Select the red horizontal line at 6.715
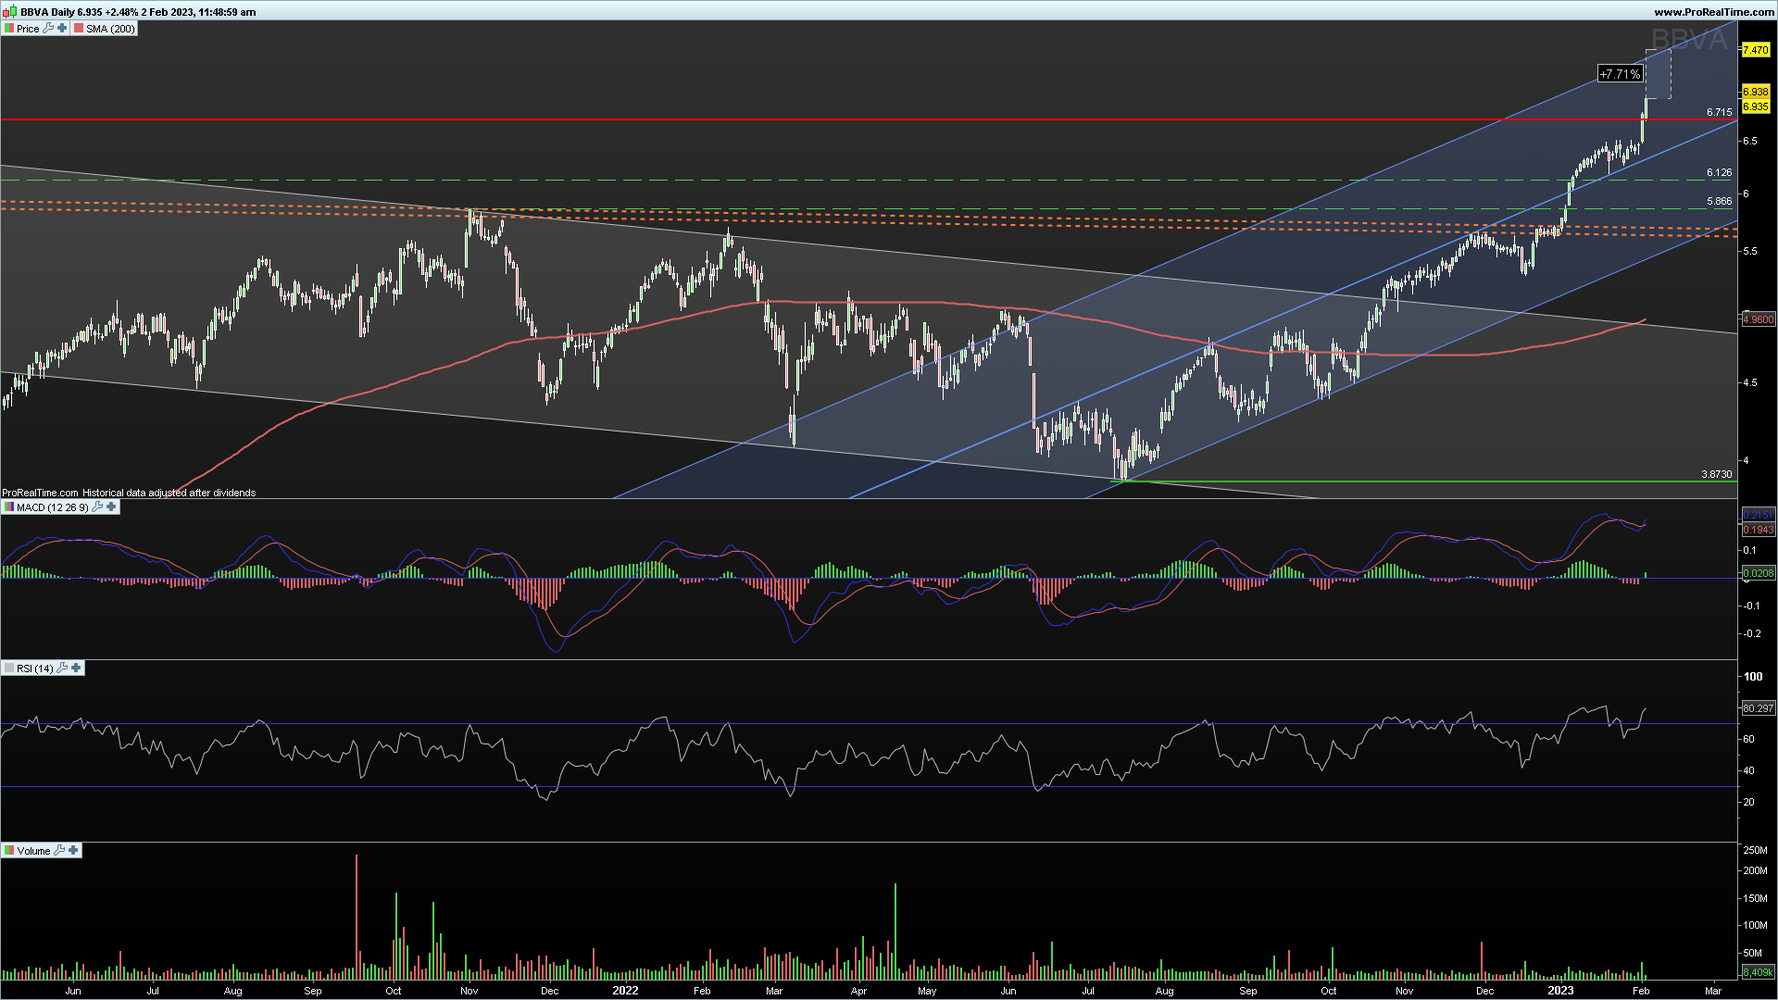The height and width of the screenshot is (1000, 1778). (x=868, y=120)
